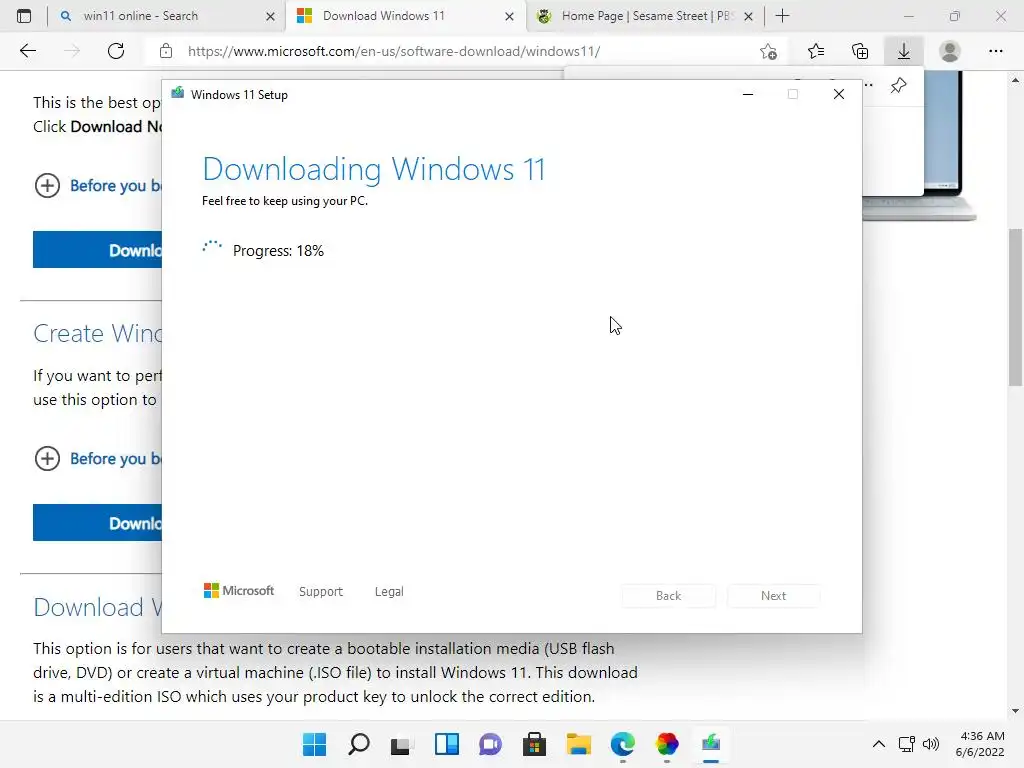Click the Back button in Setup
The width and height of the screenshot is (1024, 768).
pos(669,596)
